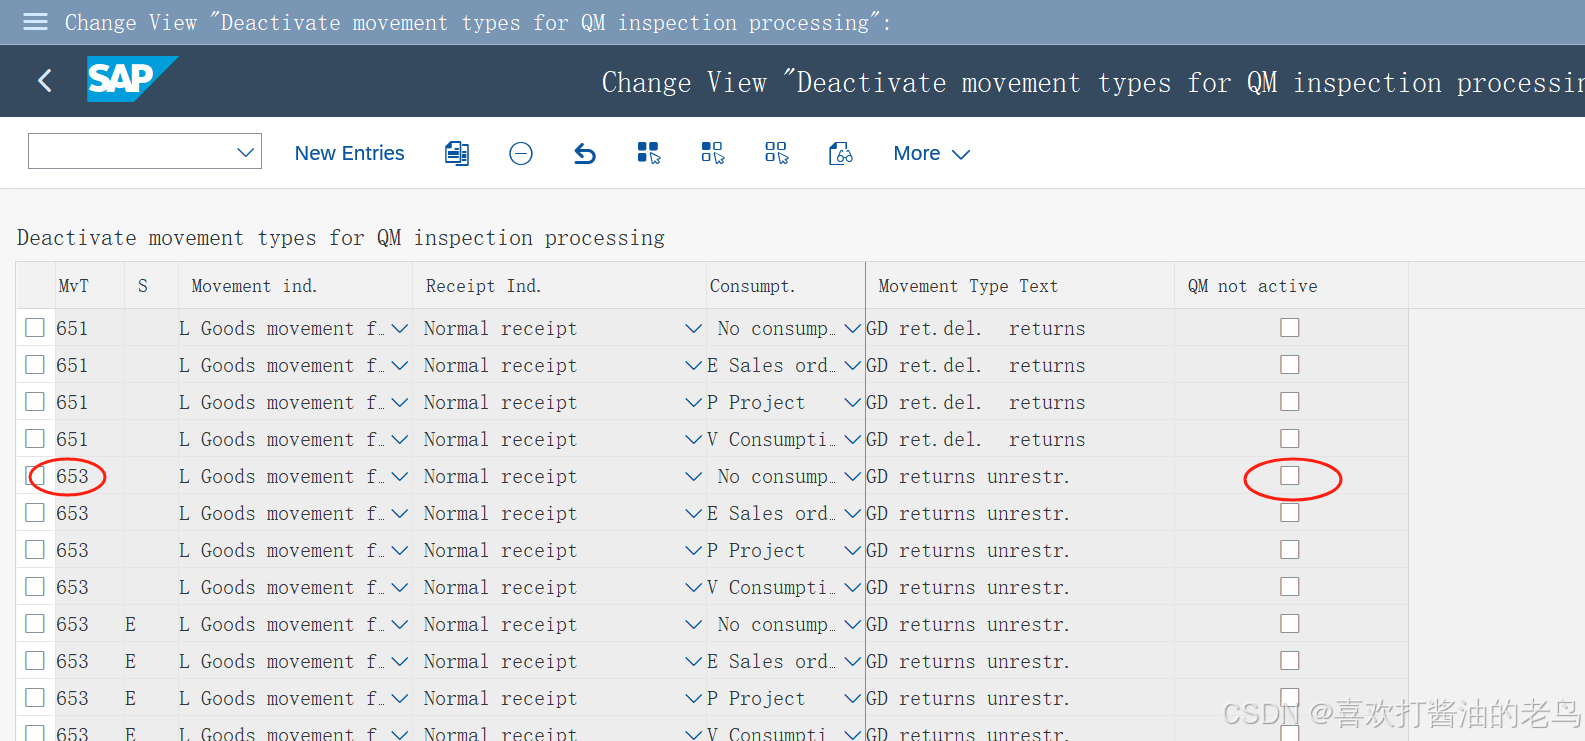The width and height of the screenshot is (1585, 741).
Task: Open Receipt Ind. dropdown in 651 Sales ord. row
Action: [x=693, y=365]
